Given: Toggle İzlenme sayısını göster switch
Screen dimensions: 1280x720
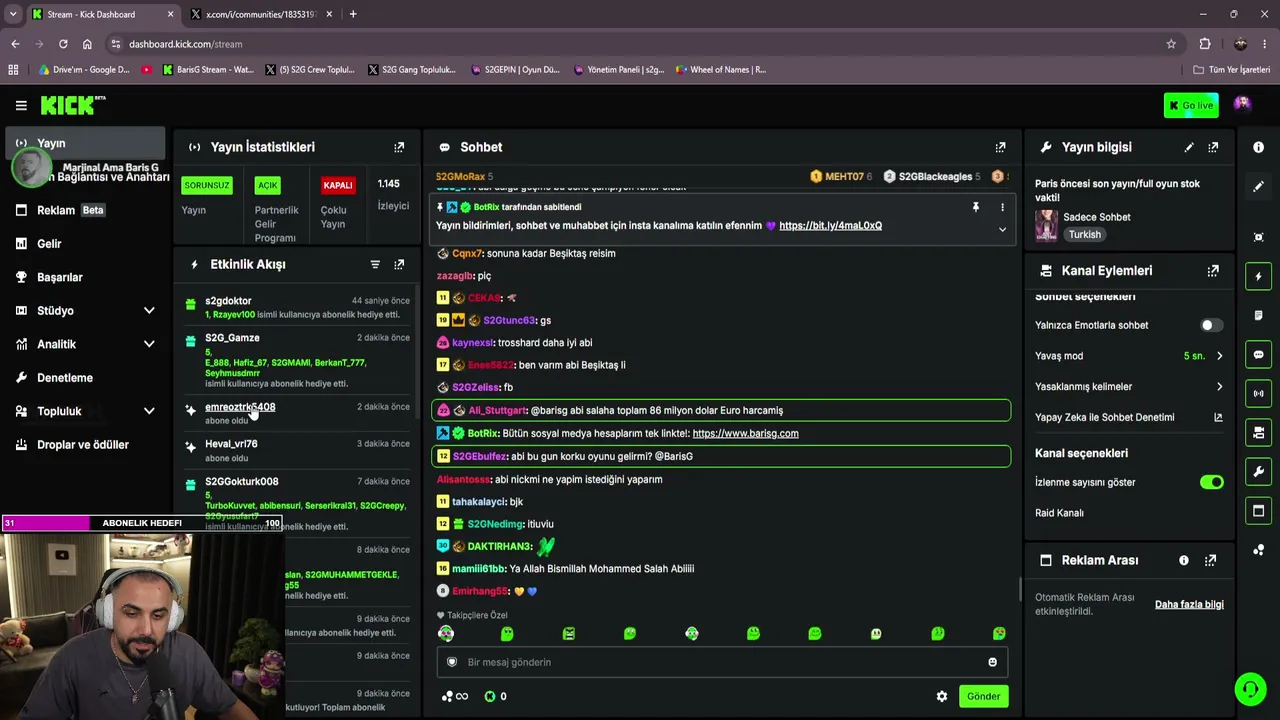Looking at the screenshot, I should (1211, 482).
